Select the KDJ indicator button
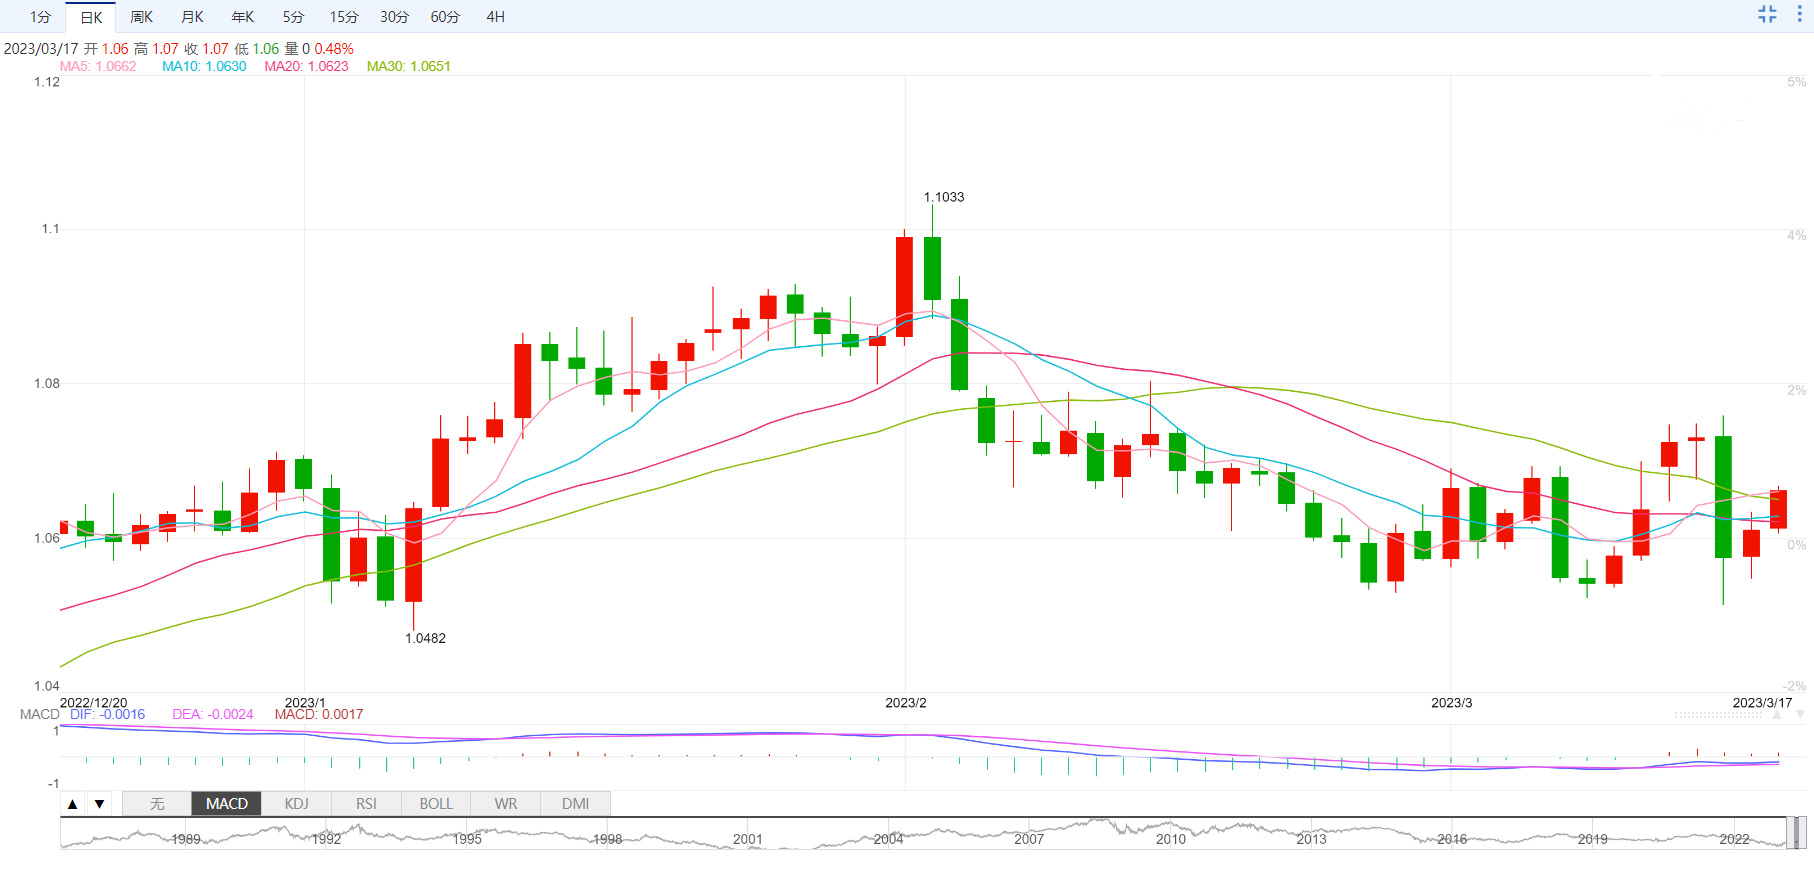Image resolution: width=1814 pixels, height=879 pixels. 296,804
